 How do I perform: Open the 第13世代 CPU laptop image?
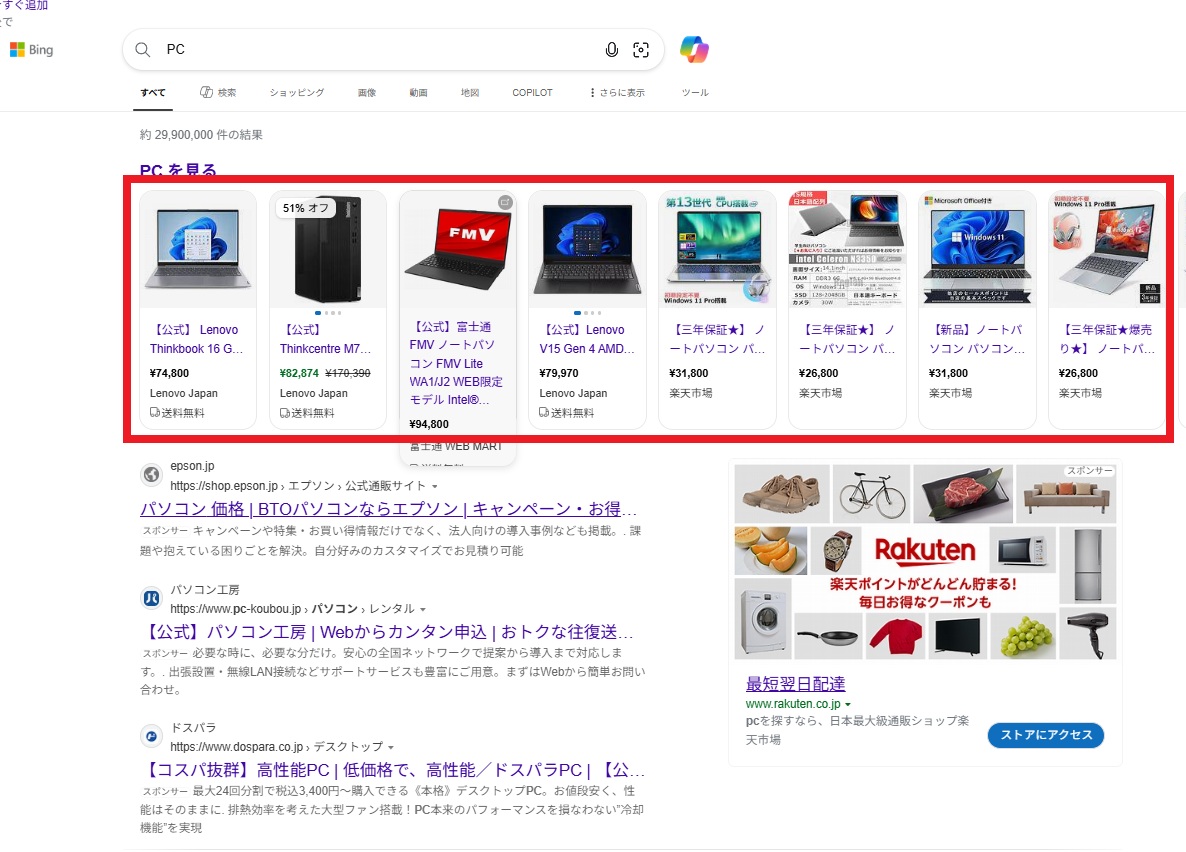coord(717,249)
